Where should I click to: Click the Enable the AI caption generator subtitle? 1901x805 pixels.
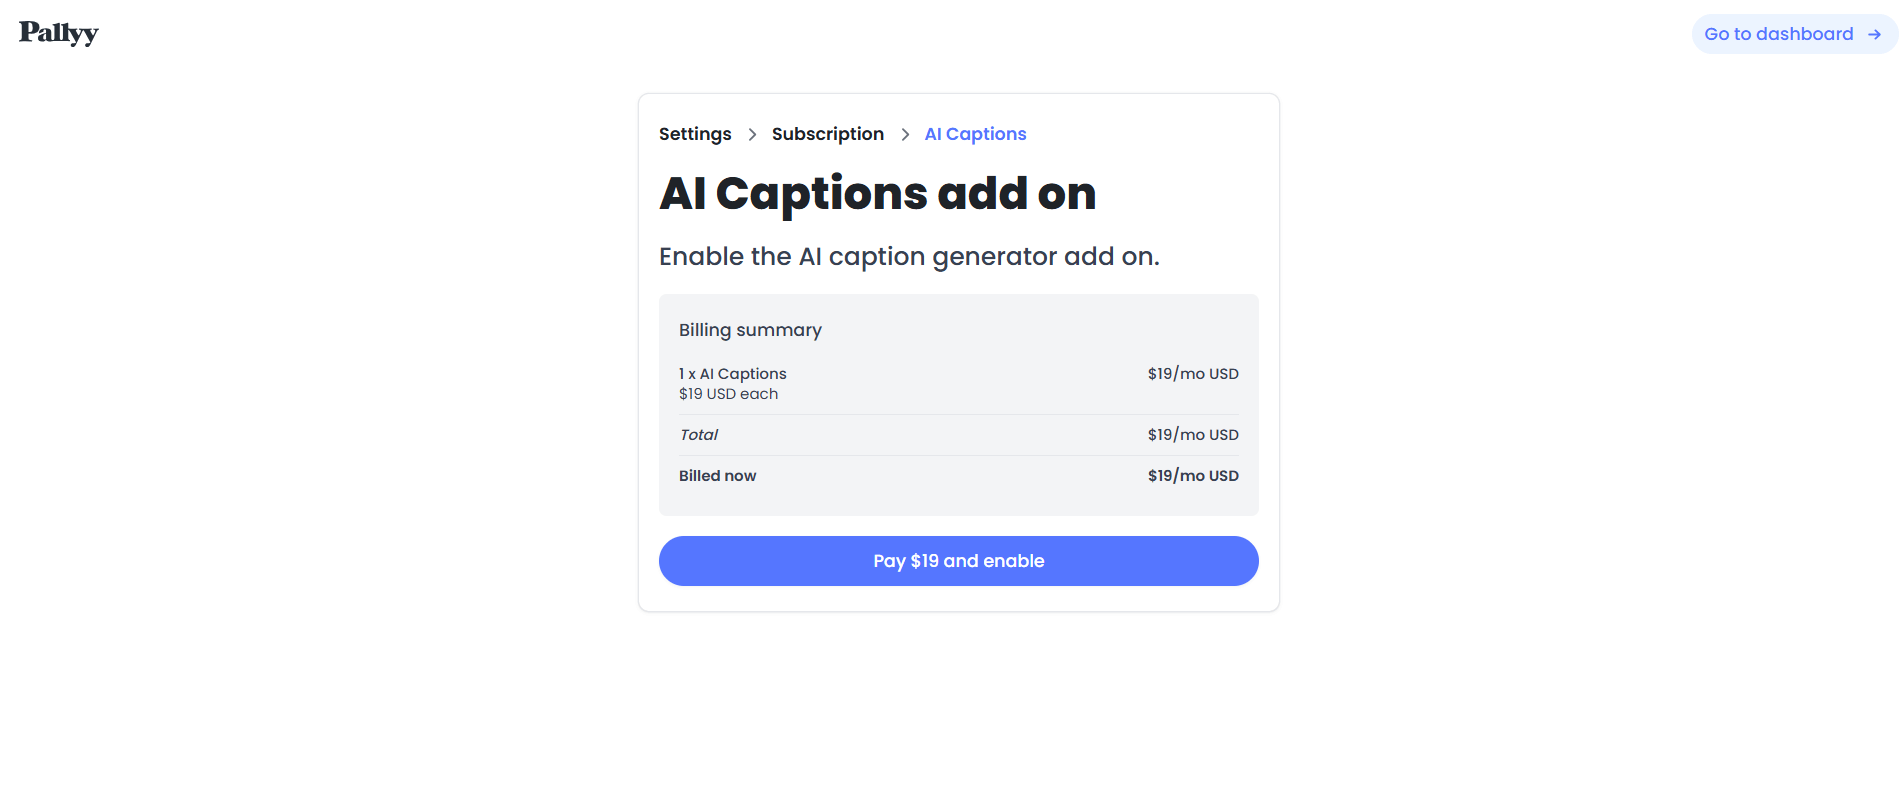pyautogui.click(x=908, y=257)
